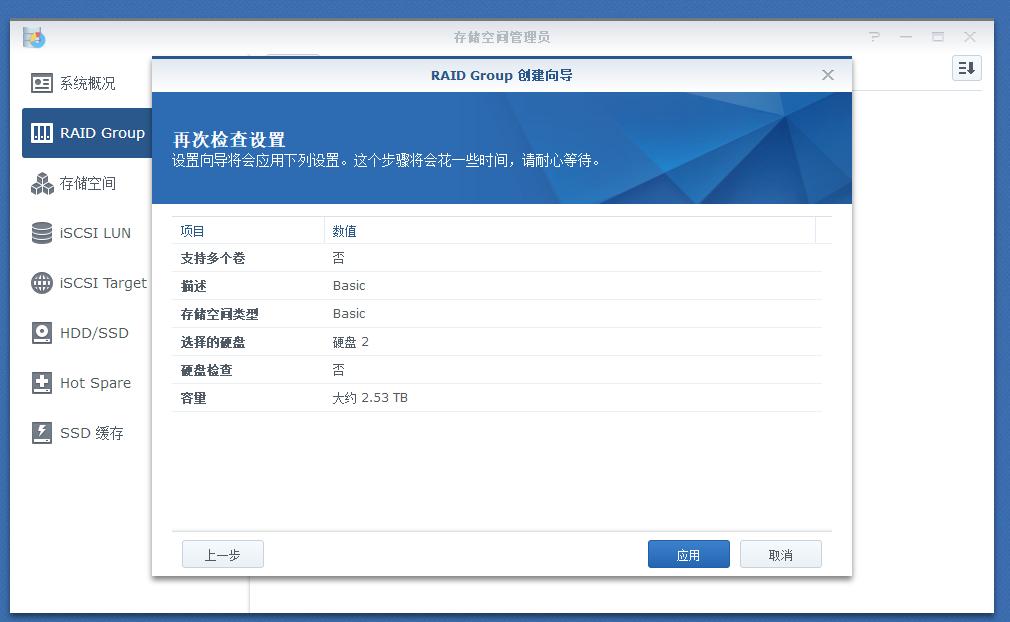Viewport: 1010px width, 622px height.
Task: Click the 存储空间管理员 window title bar
Action: point(500,36)
